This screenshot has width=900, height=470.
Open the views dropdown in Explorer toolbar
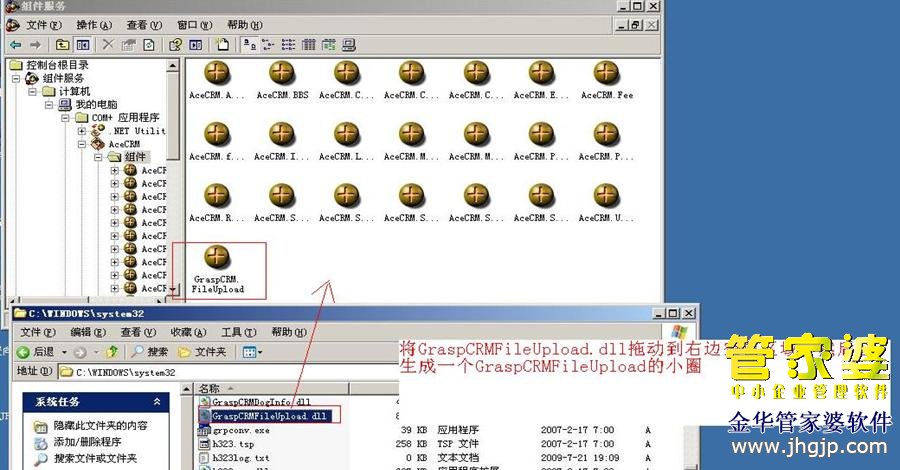click(250, 352)
